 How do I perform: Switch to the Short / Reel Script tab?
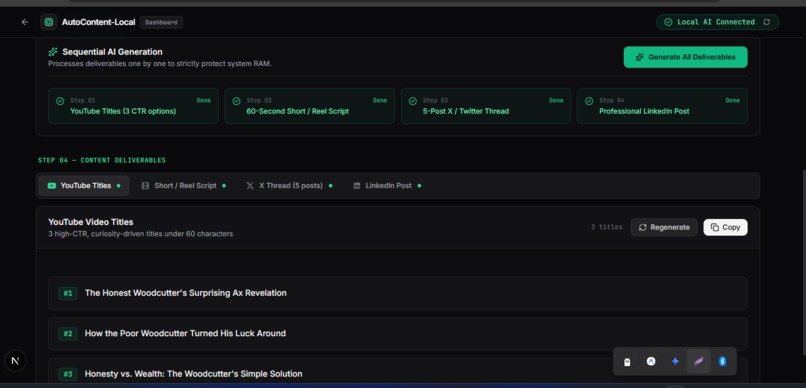coord(184,186)
